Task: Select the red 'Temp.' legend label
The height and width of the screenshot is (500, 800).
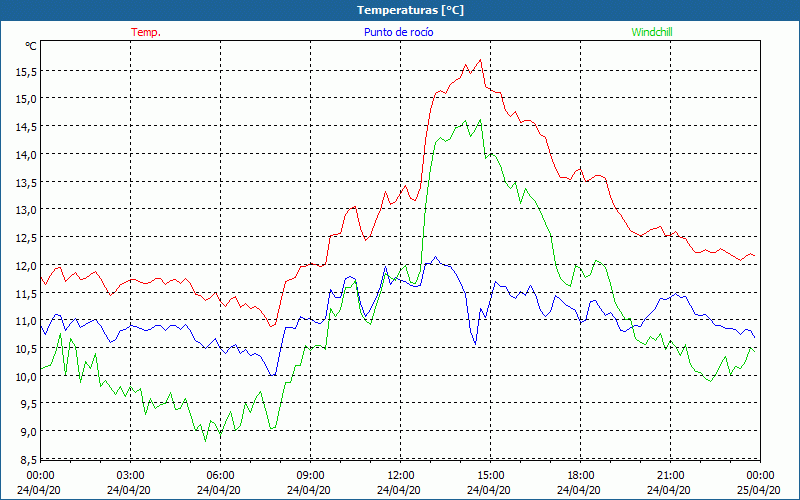Action: (x=146, y=32)
